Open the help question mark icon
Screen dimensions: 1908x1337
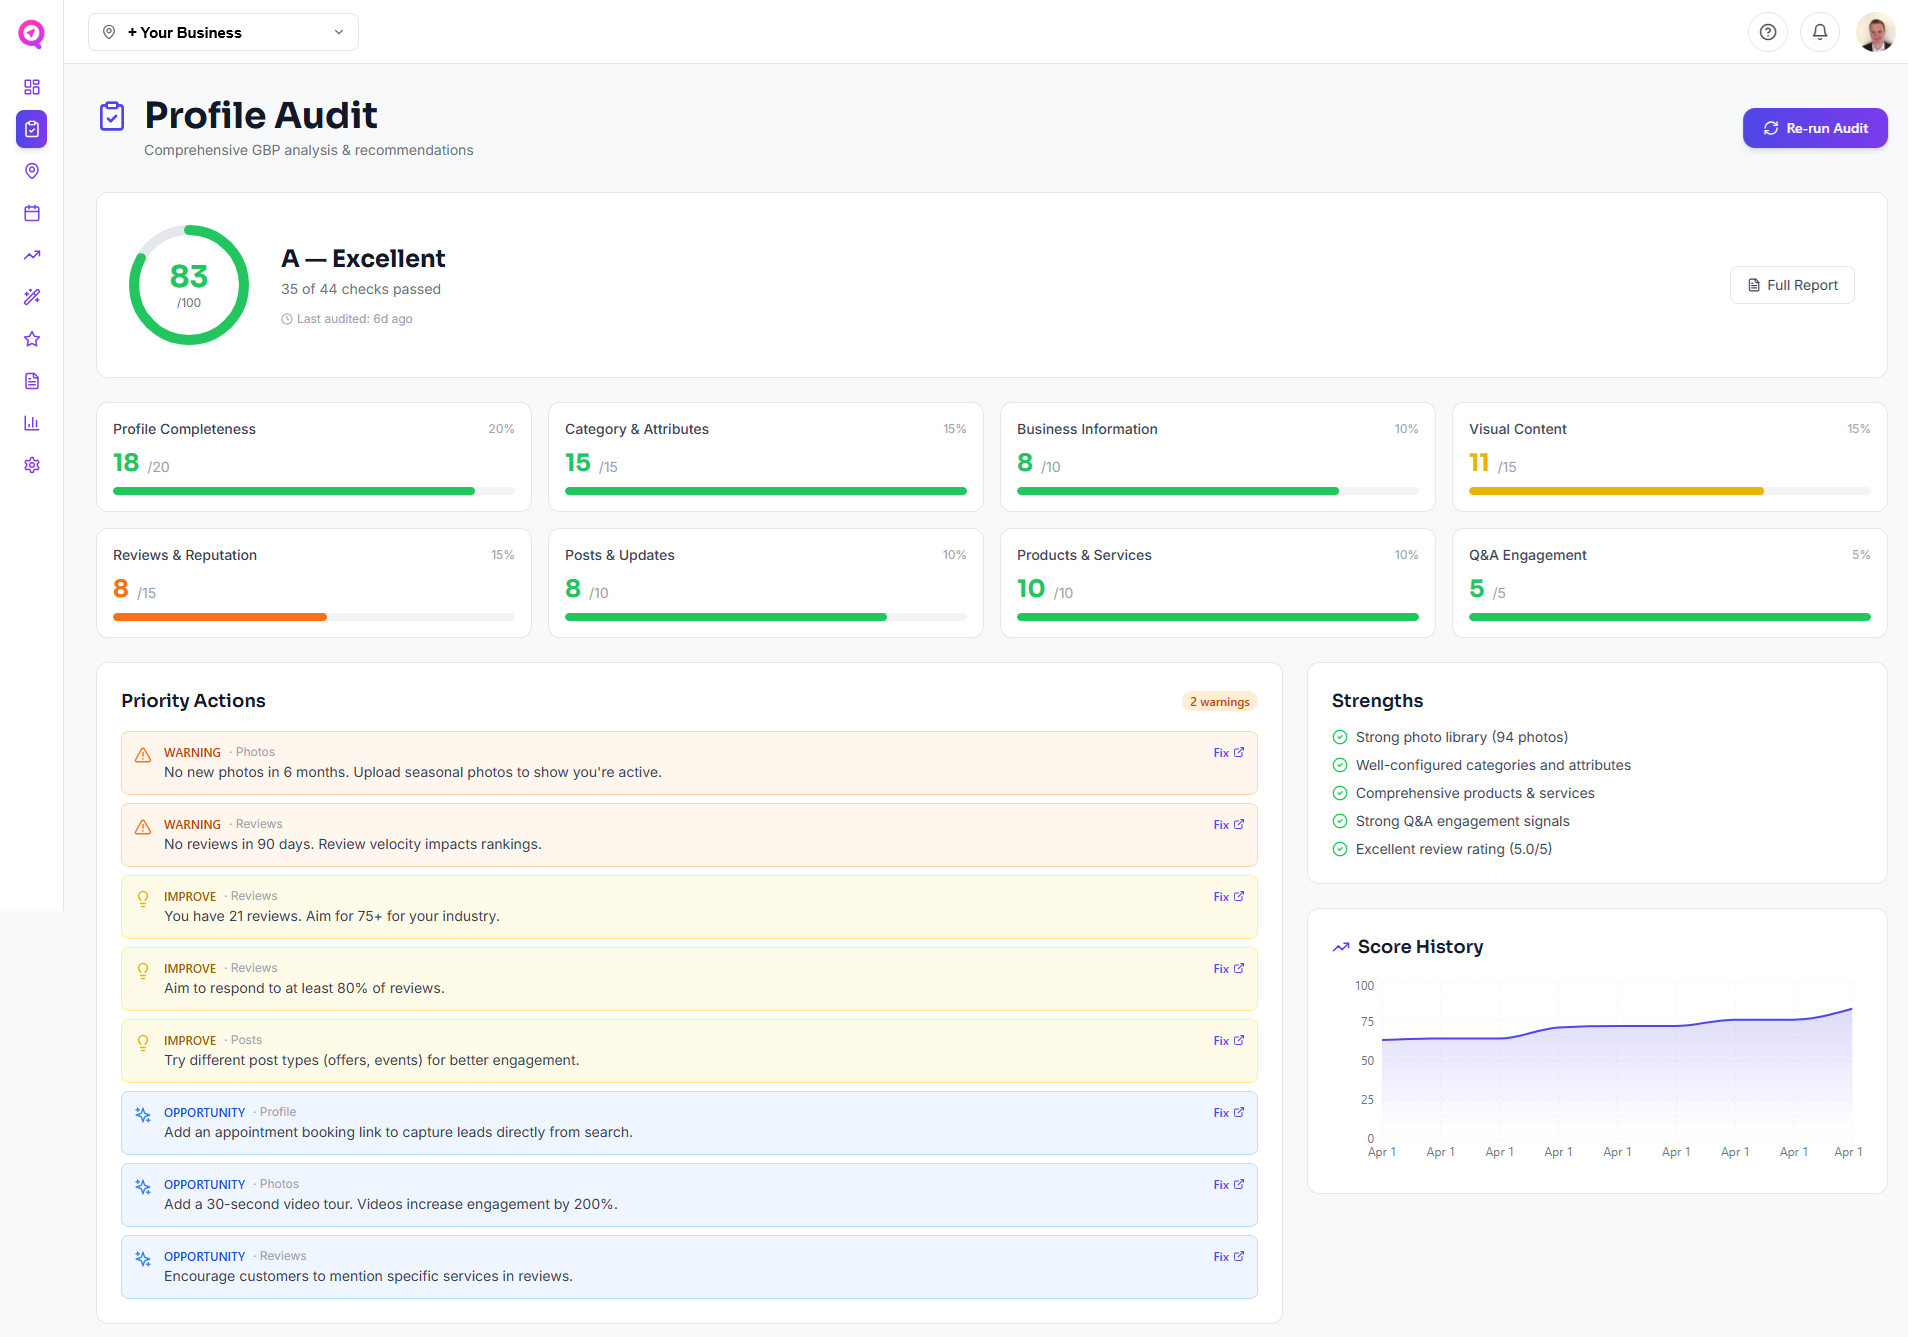(1768, 31)
